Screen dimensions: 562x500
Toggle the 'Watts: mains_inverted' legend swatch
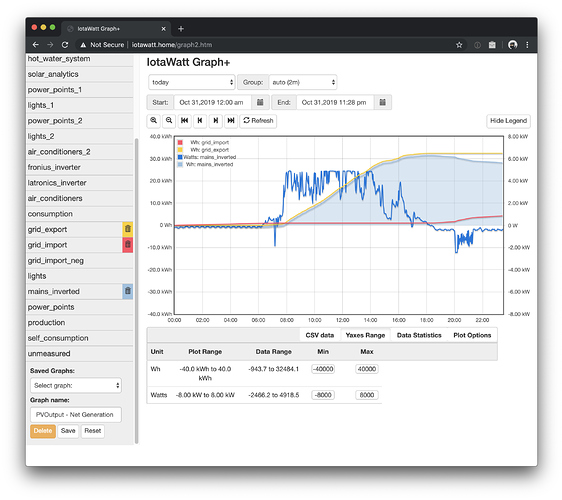tap(180, 157)
